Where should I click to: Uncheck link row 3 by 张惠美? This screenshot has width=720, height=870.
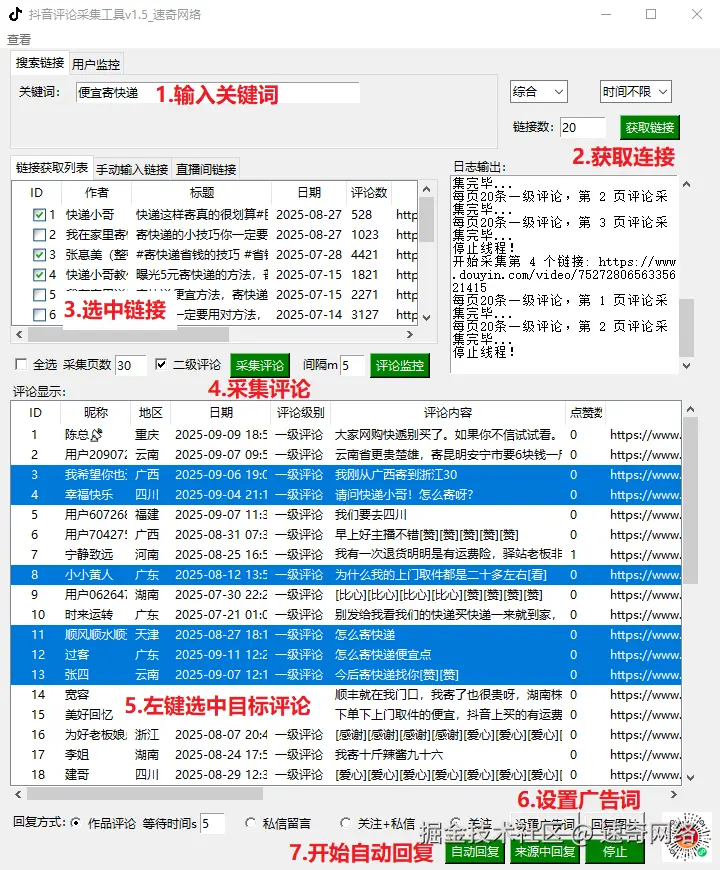[x=39, y=255]
